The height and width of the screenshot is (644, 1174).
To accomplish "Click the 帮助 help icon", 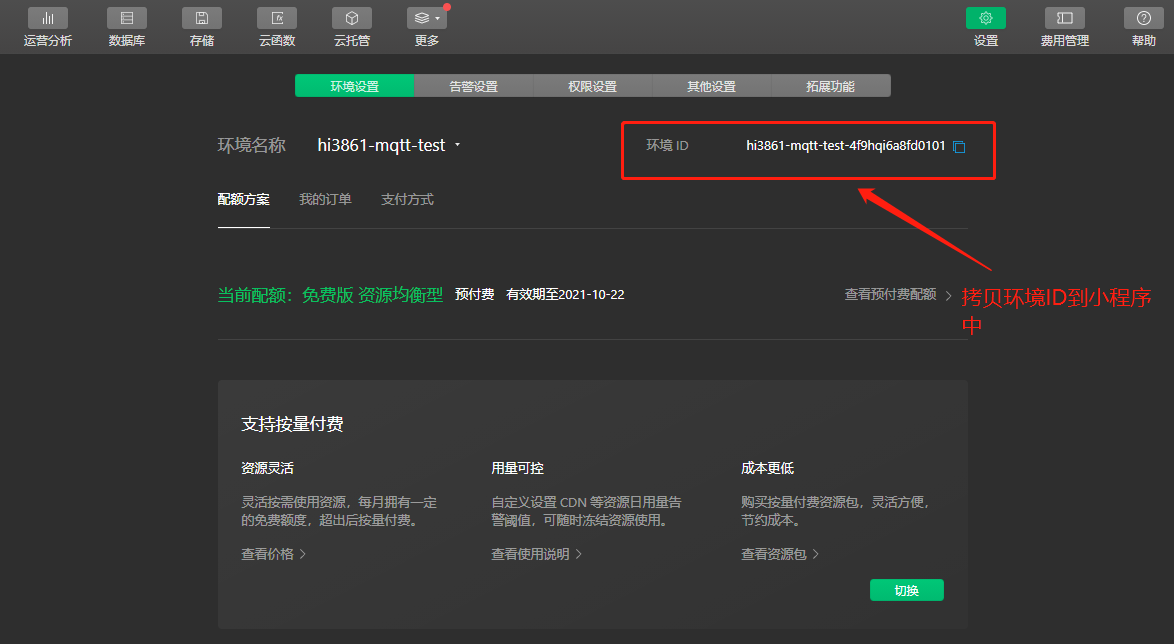I will point(1143,18).
